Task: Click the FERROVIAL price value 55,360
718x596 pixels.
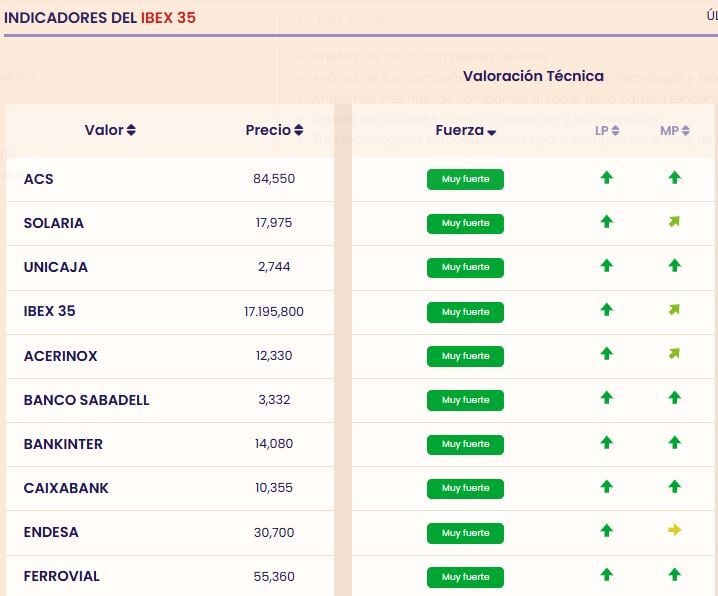Action: tap(274, 576)
